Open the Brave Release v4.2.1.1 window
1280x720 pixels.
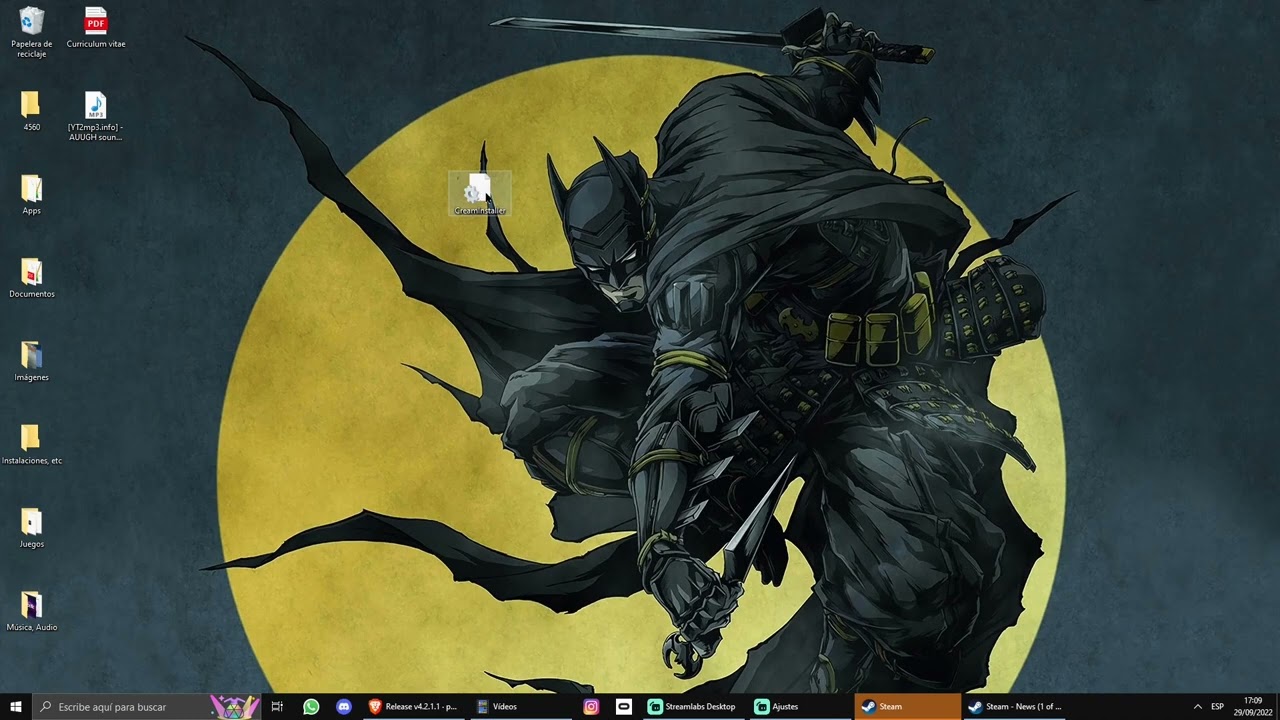(x=414, y=706)
